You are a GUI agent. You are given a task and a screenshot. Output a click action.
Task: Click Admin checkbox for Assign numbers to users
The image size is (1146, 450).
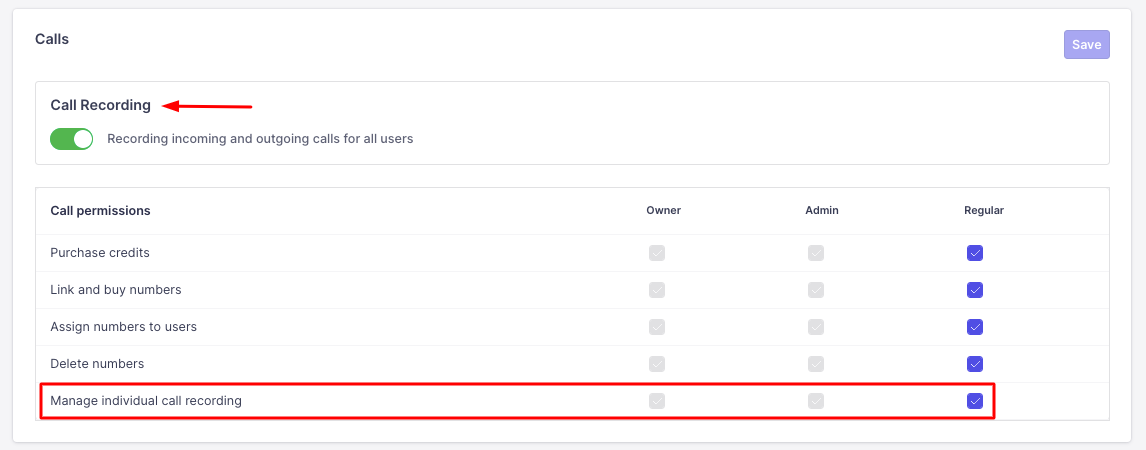(816, 327)
